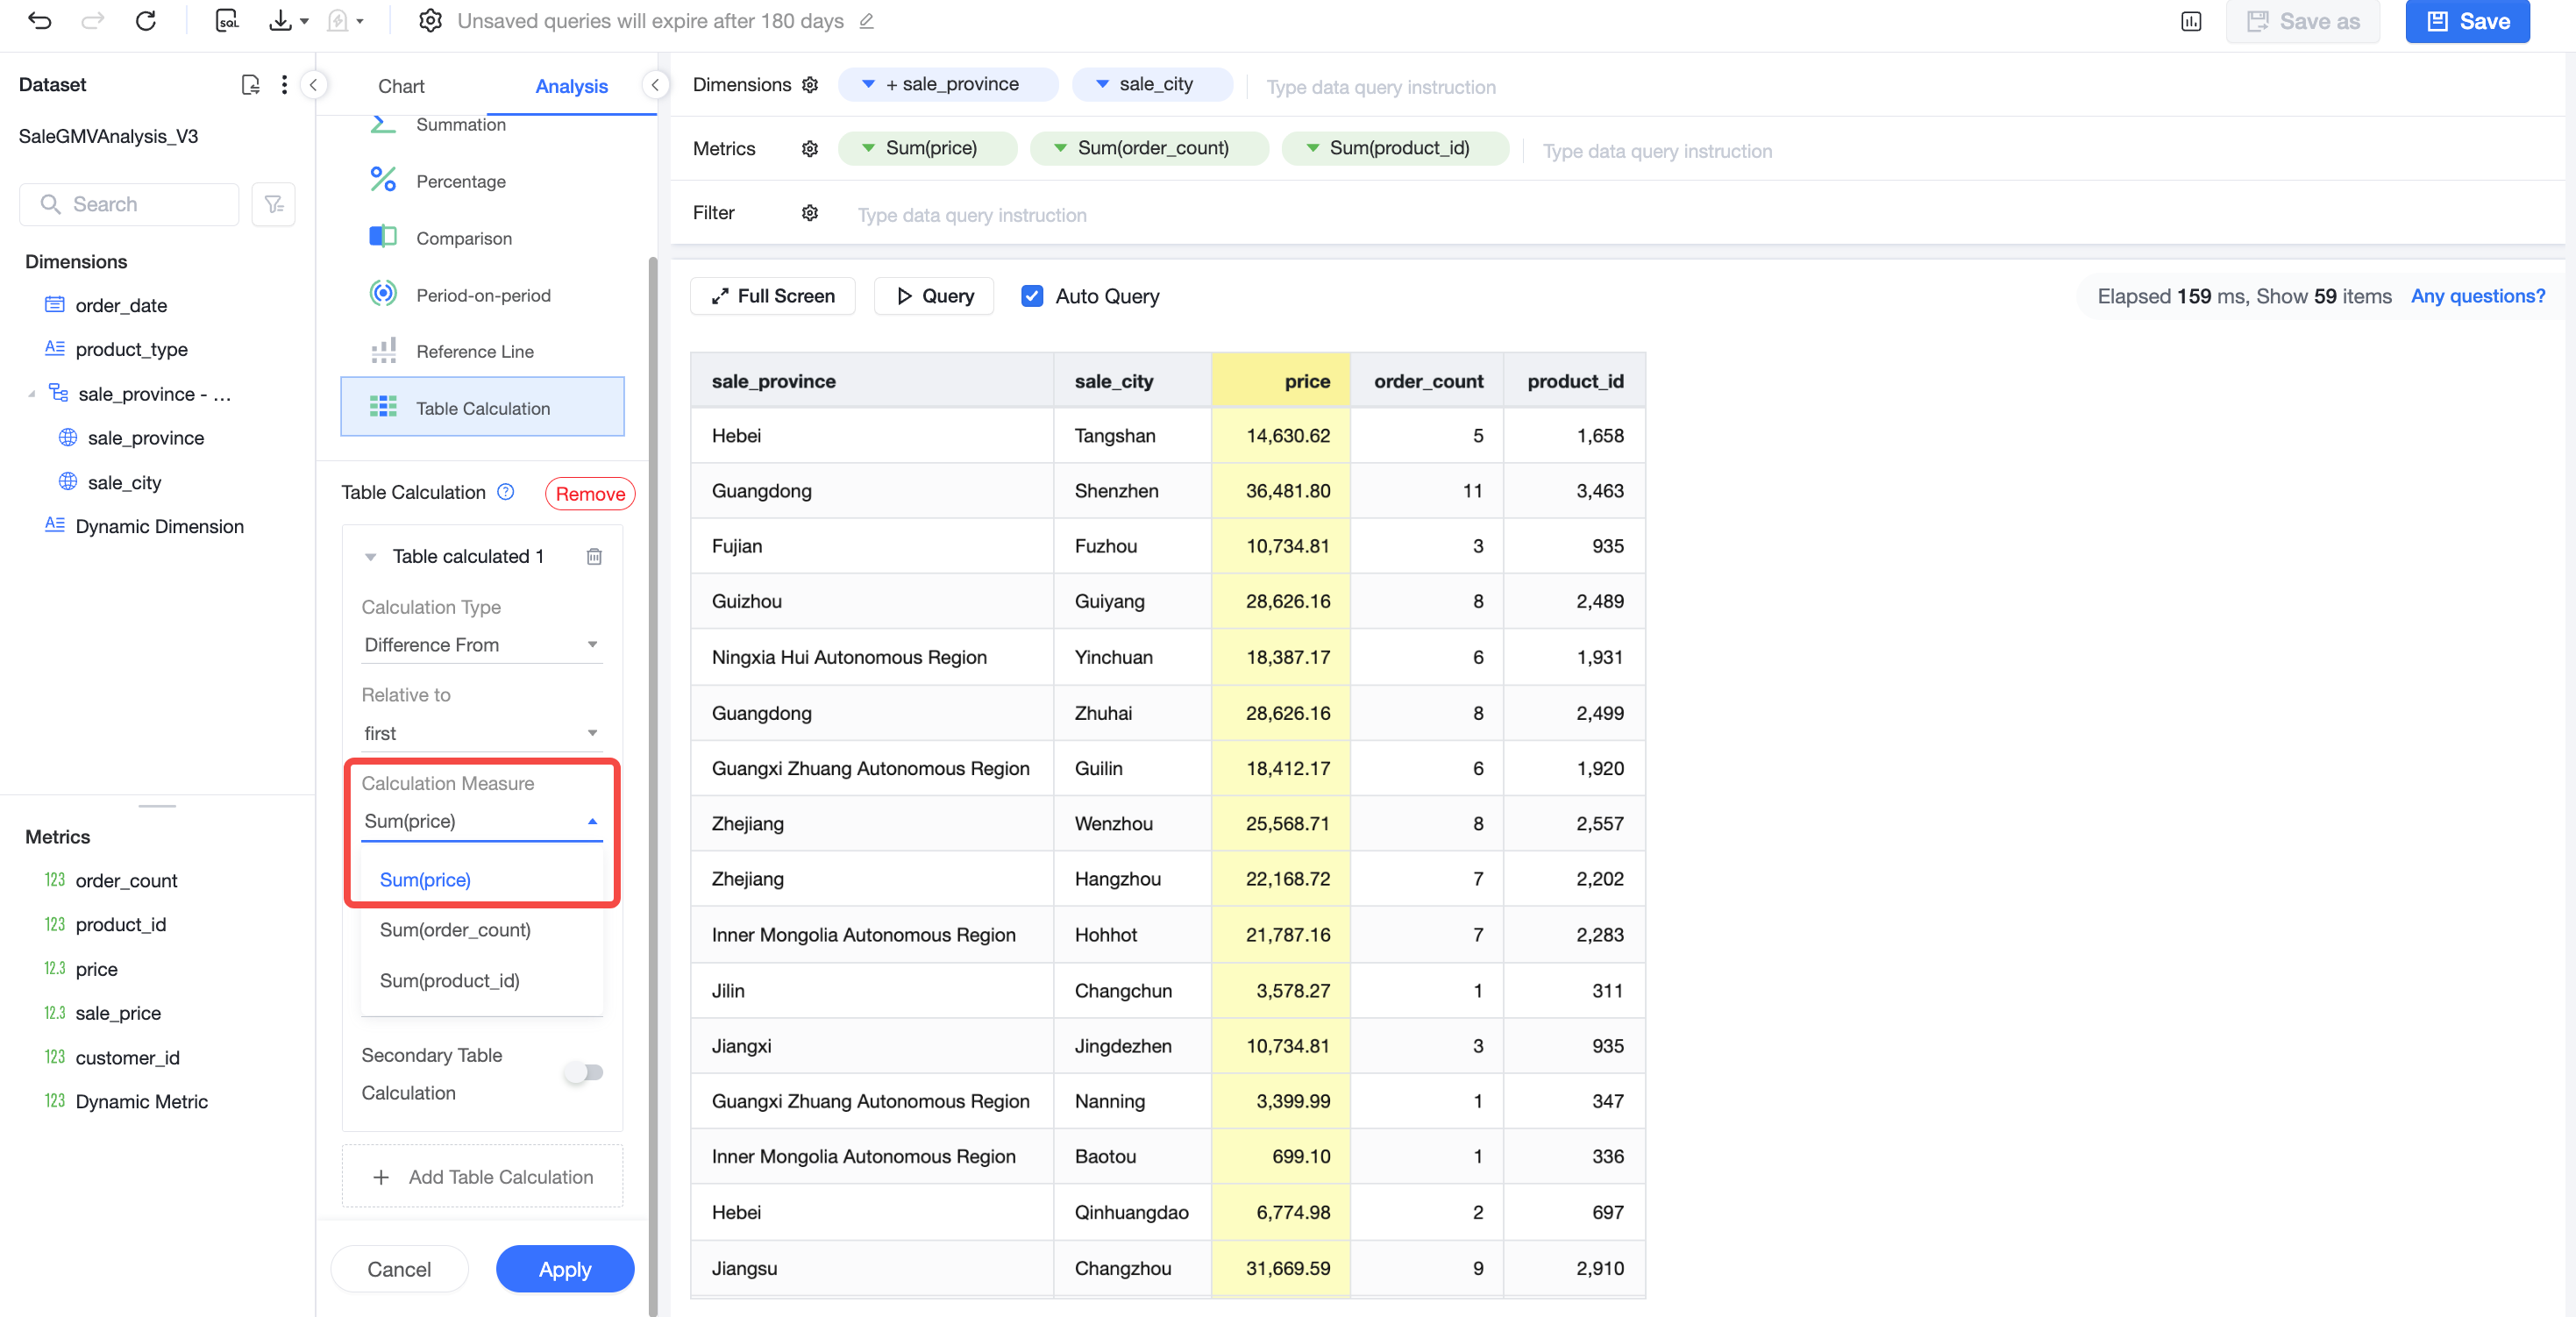Screen dimensions: 2576x1317
Task: Edit the query expiry note pencil icon
Action: point(867,21)
